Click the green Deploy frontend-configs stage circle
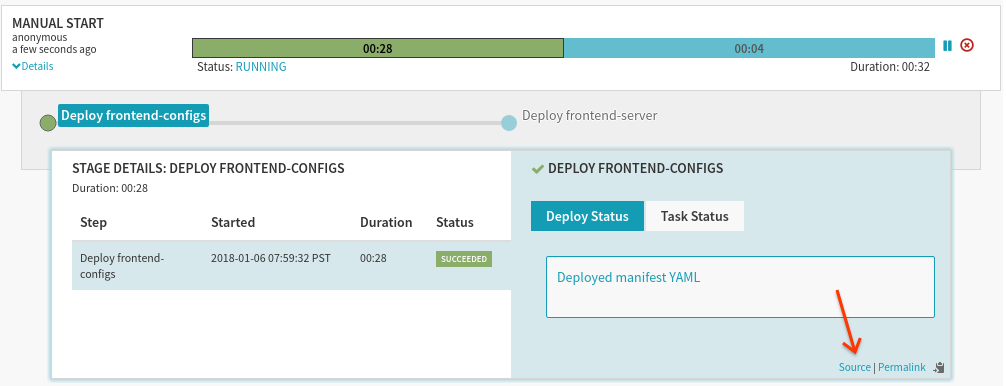The width and height of the screenshot is (1006, 386). [x=48, y=122]
